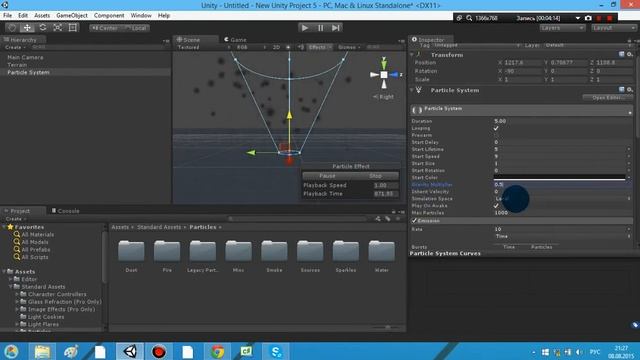The height and width of the screenshot is (360, 640).
Task: Toggle the Looping checkbox
Action: [496, 128]
